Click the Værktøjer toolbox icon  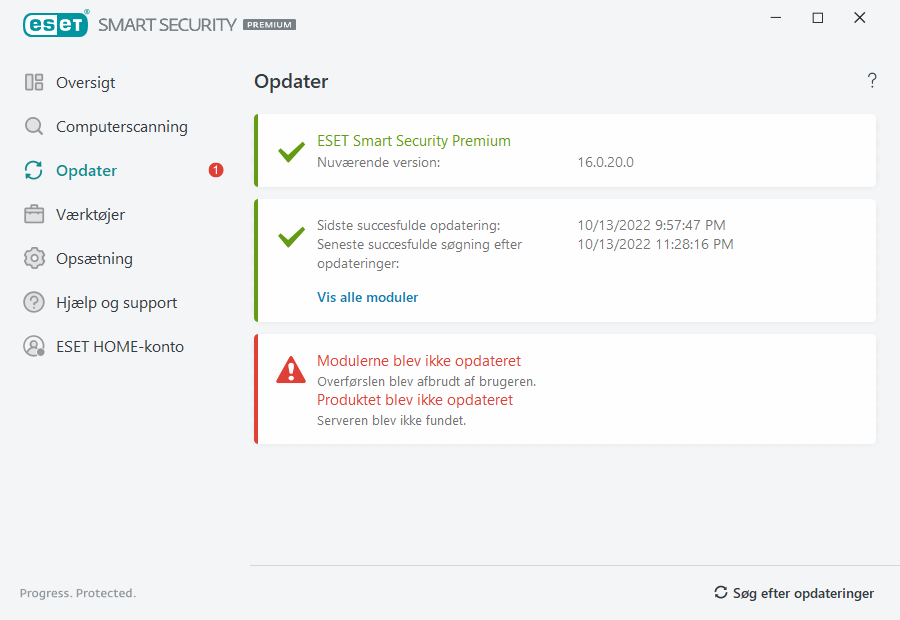[34, 215]
